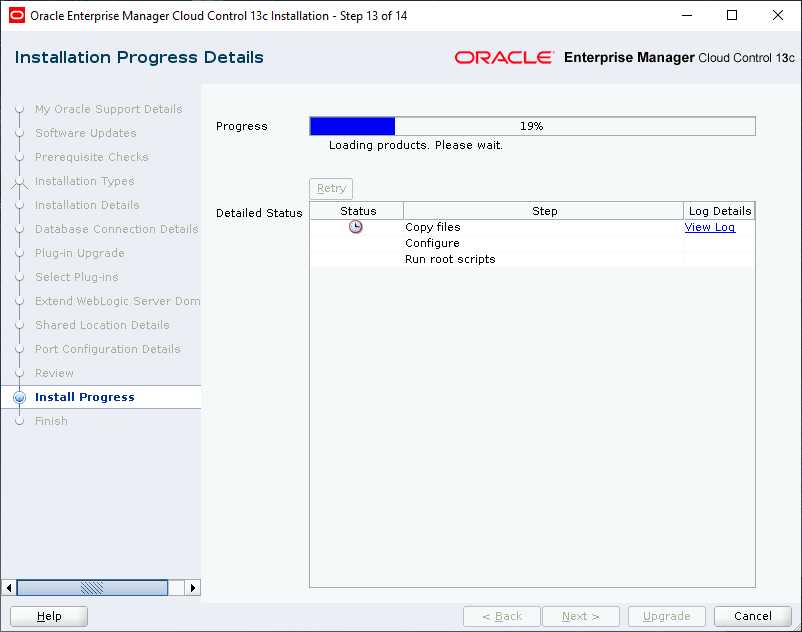Viewport: 802px width, 632px height.
Task: Select the Extend WebLogic Server Domain step
Action: click(118, 301)
